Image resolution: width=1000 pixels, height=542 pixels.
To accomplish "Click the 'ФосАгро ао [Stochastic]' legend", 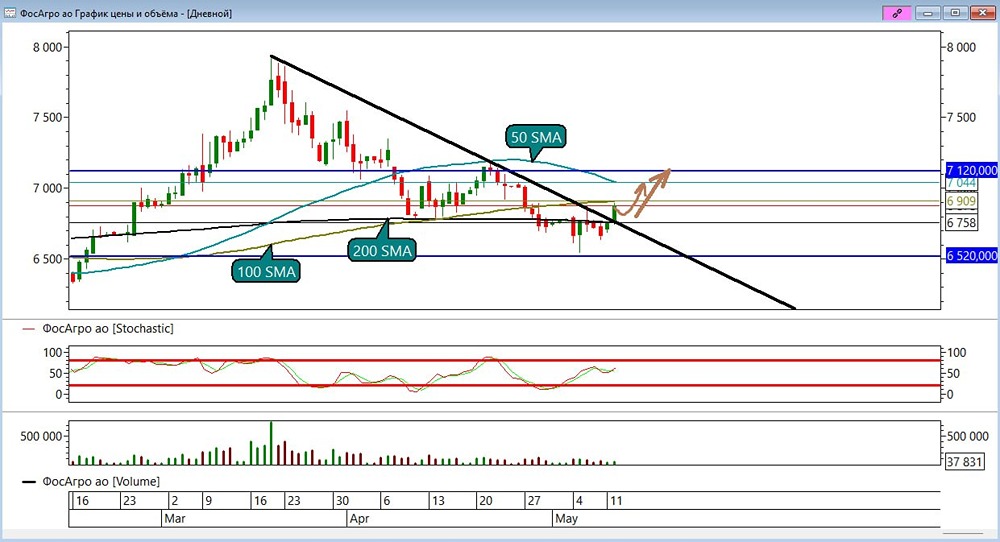I will (108, 328).
